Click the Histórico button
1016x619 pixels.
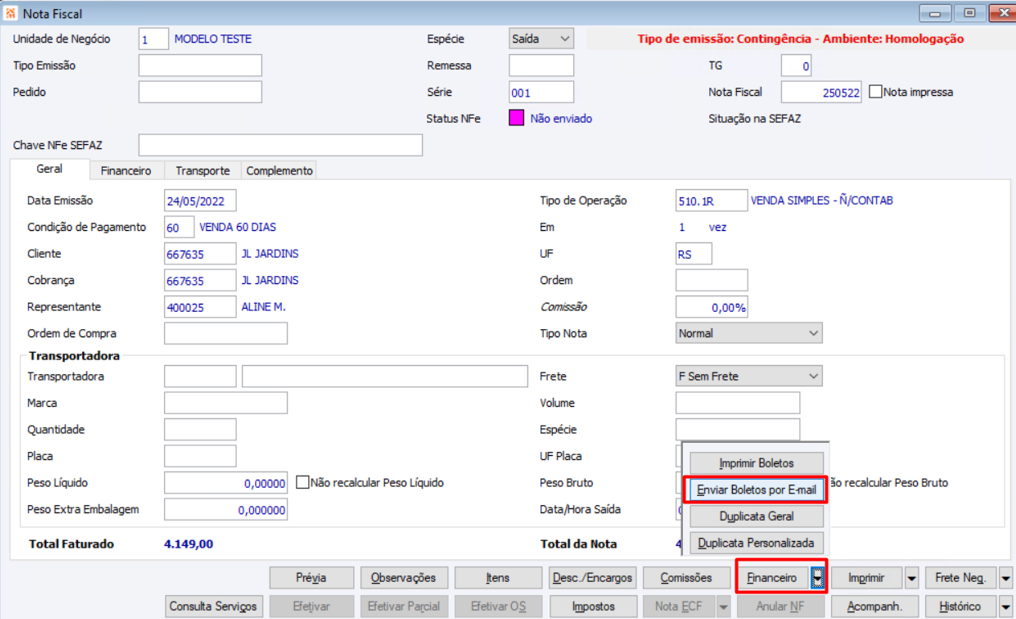click(960, 606)
